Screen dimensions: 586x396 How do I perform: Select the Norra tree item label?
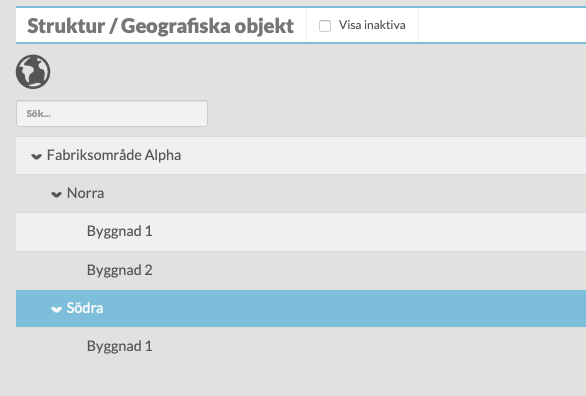[x=86, y=193]
